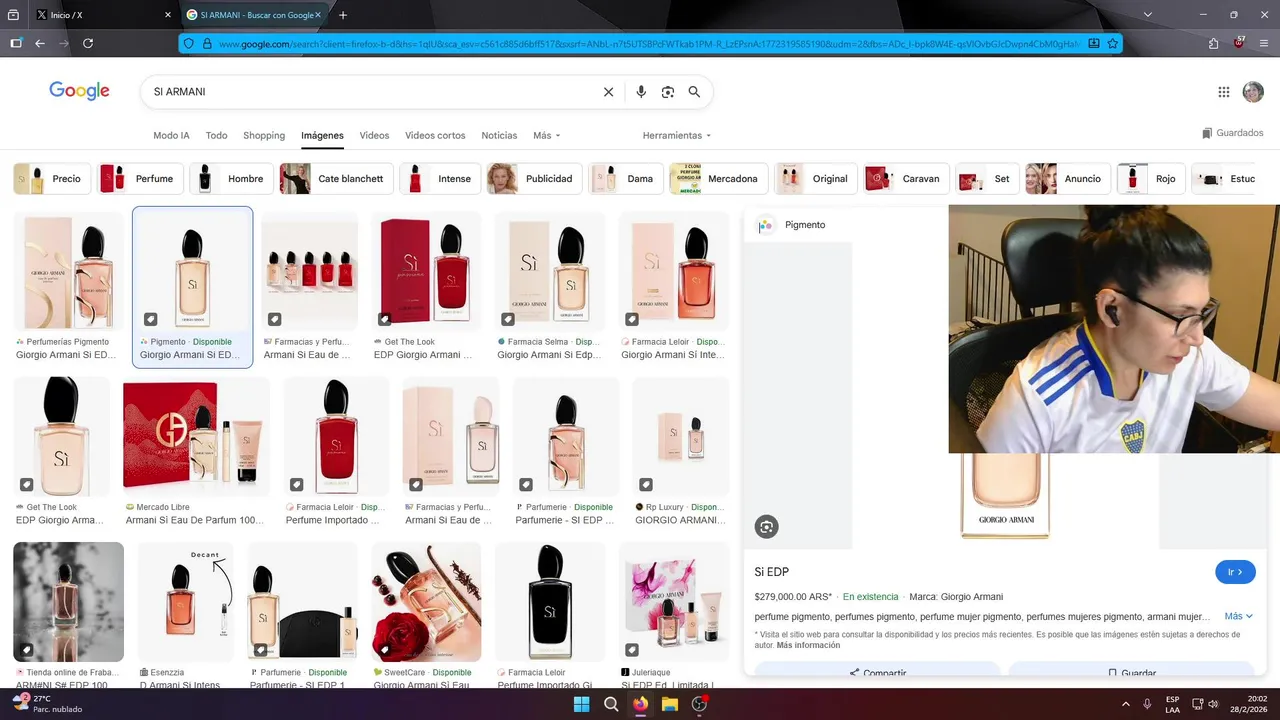This screenshot has height=720, width=1280.
Task: Open the Rp Luxury GIORGIO ARMANI thumbnail
Action: pos(681,437)
